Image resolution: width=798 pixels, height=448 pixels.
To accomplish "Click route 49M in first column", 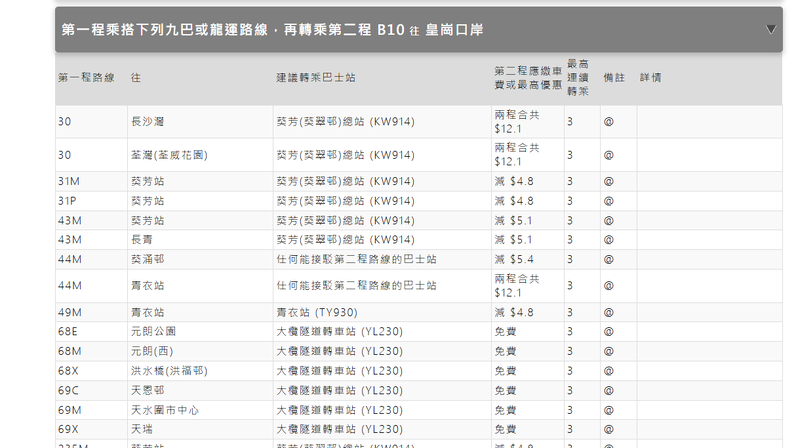I will [x=70, y=312].
